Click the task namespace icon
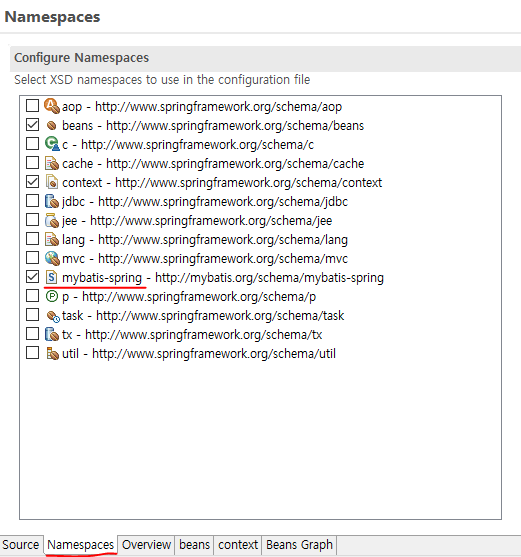 53,316
